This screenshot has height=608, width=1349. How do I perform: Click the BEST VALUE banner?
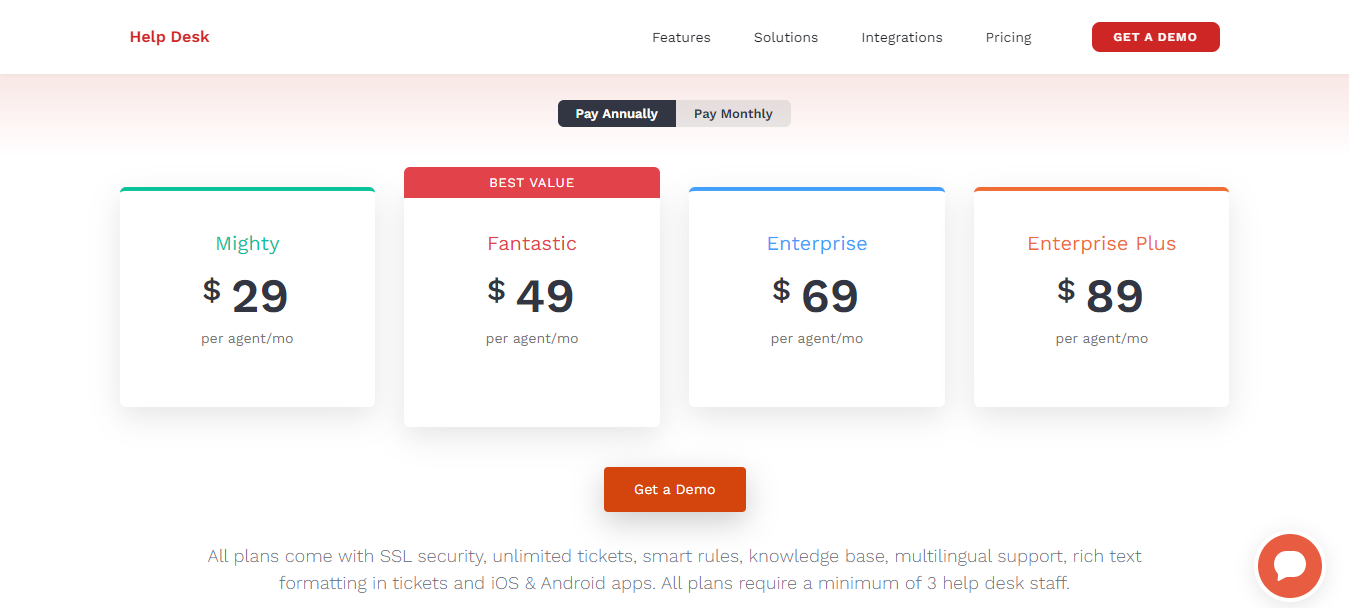(x=531, y=182)
